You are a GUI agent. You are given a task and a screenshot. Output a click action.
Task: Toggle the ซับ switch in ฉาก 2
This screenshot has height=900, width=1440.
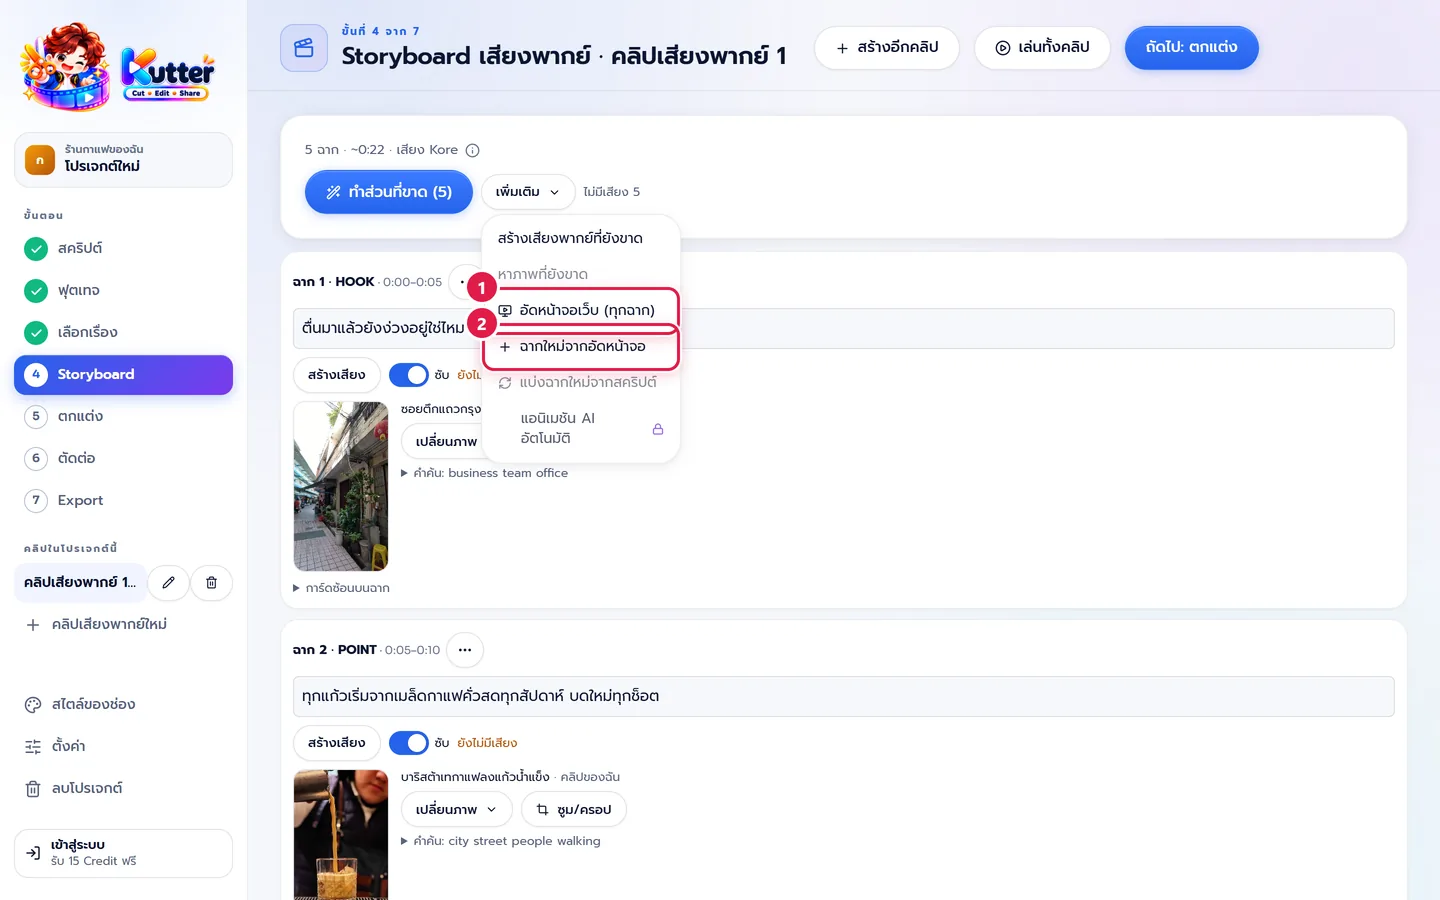[409, 743]
